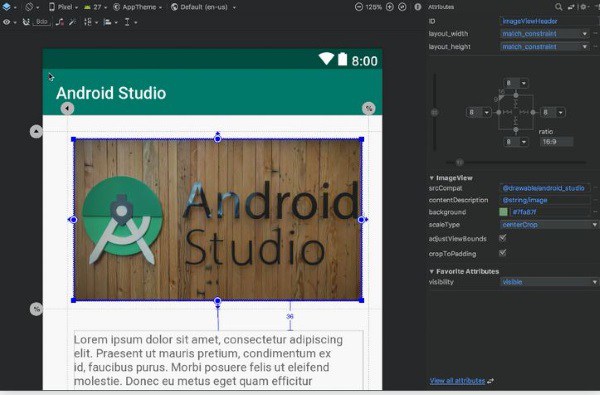Open the AppTheme theme selector
The height and width of the screenshot is (395, 600).
[x=138, y=7]
